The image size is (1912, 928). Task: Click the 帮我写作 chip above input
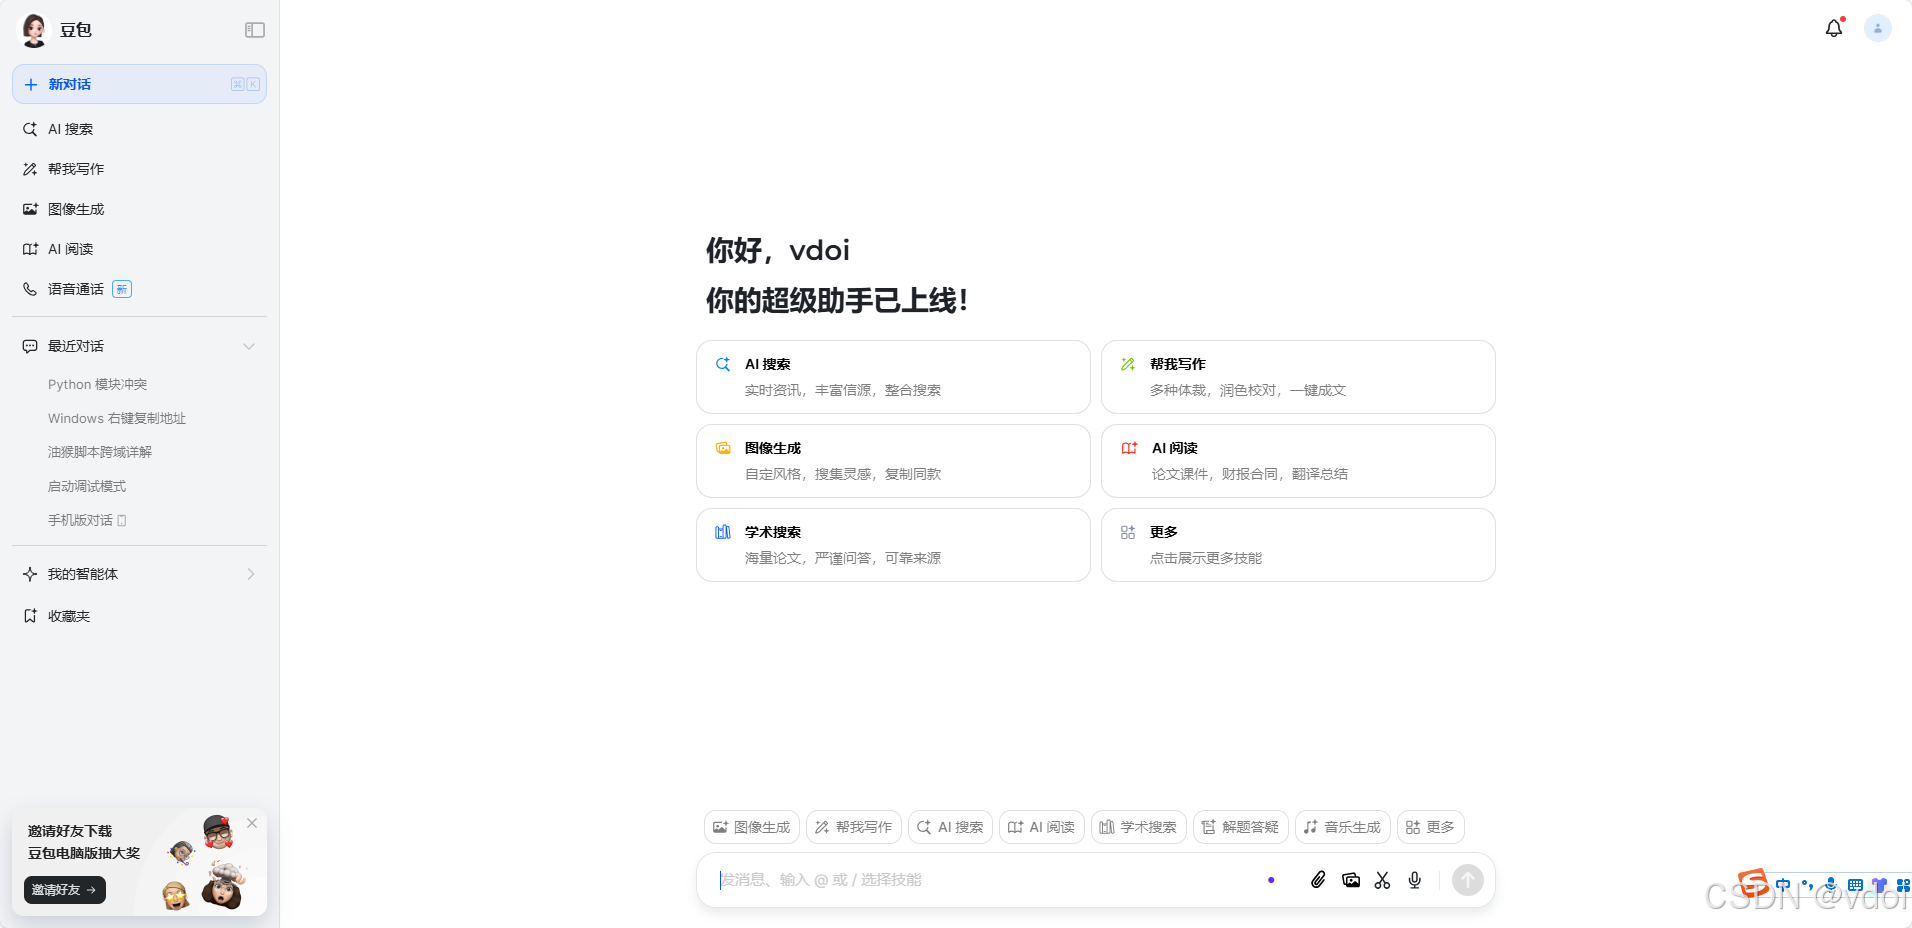pos(853,827)
